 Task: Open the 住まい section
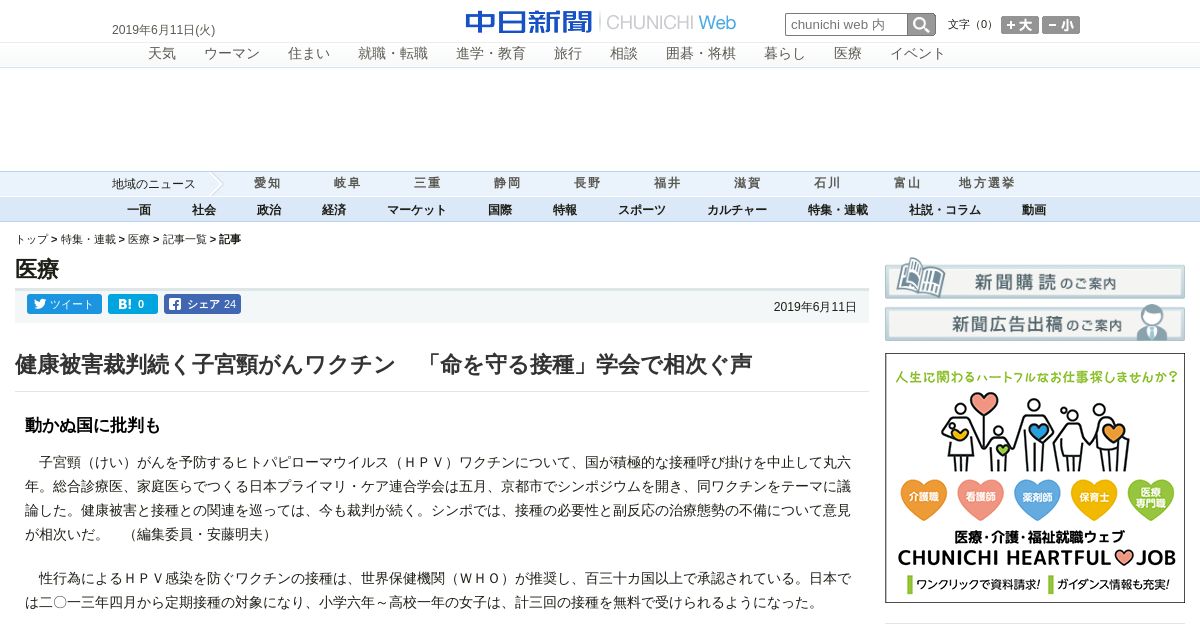309,54
